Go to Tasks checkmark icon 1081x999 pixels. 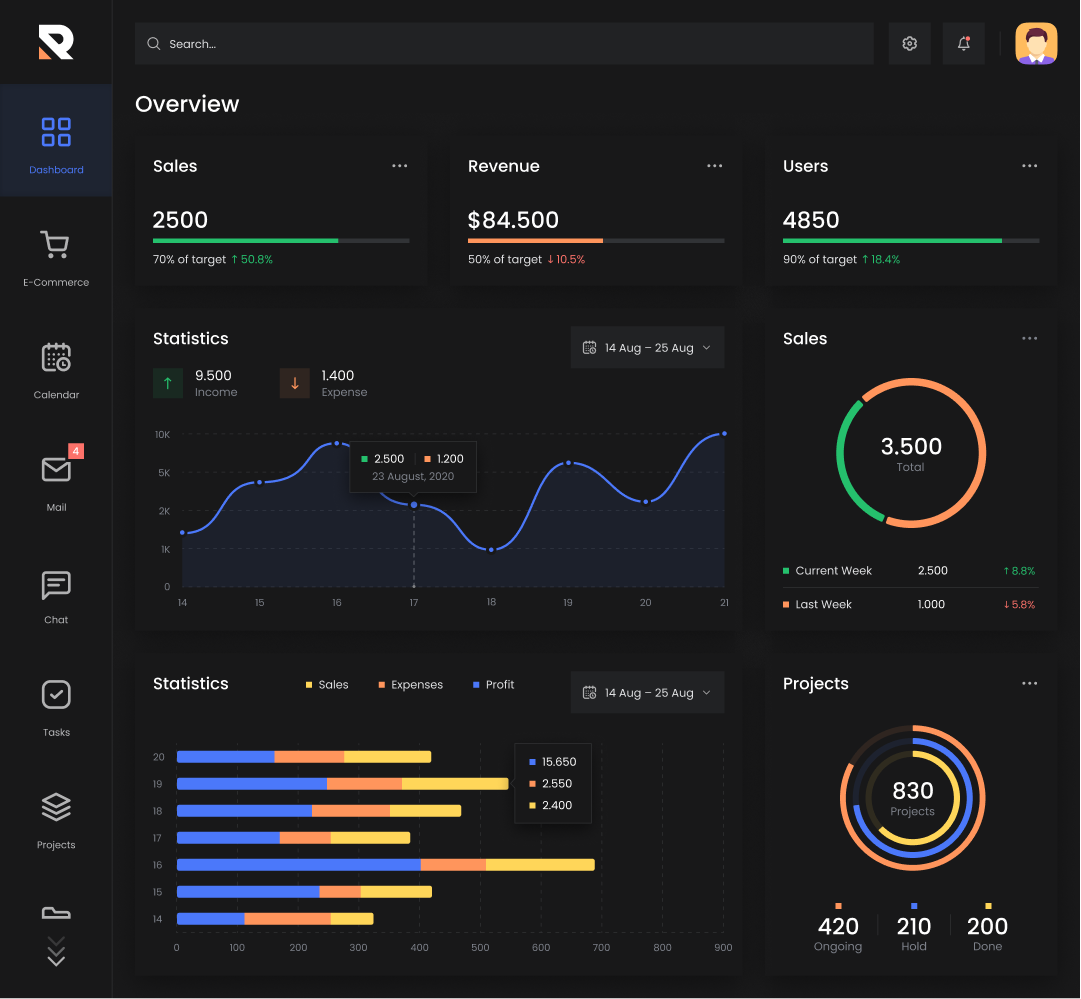[x=56, y=694]
